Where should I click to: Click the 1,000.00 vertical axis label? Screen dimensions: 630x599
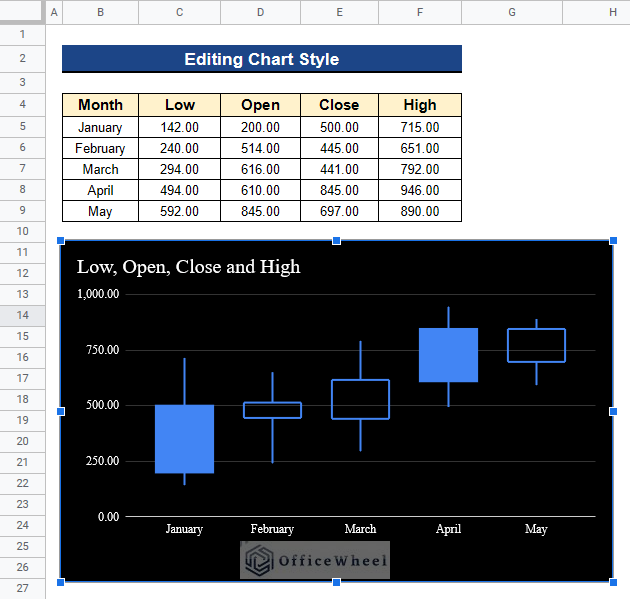click(98, 294)
